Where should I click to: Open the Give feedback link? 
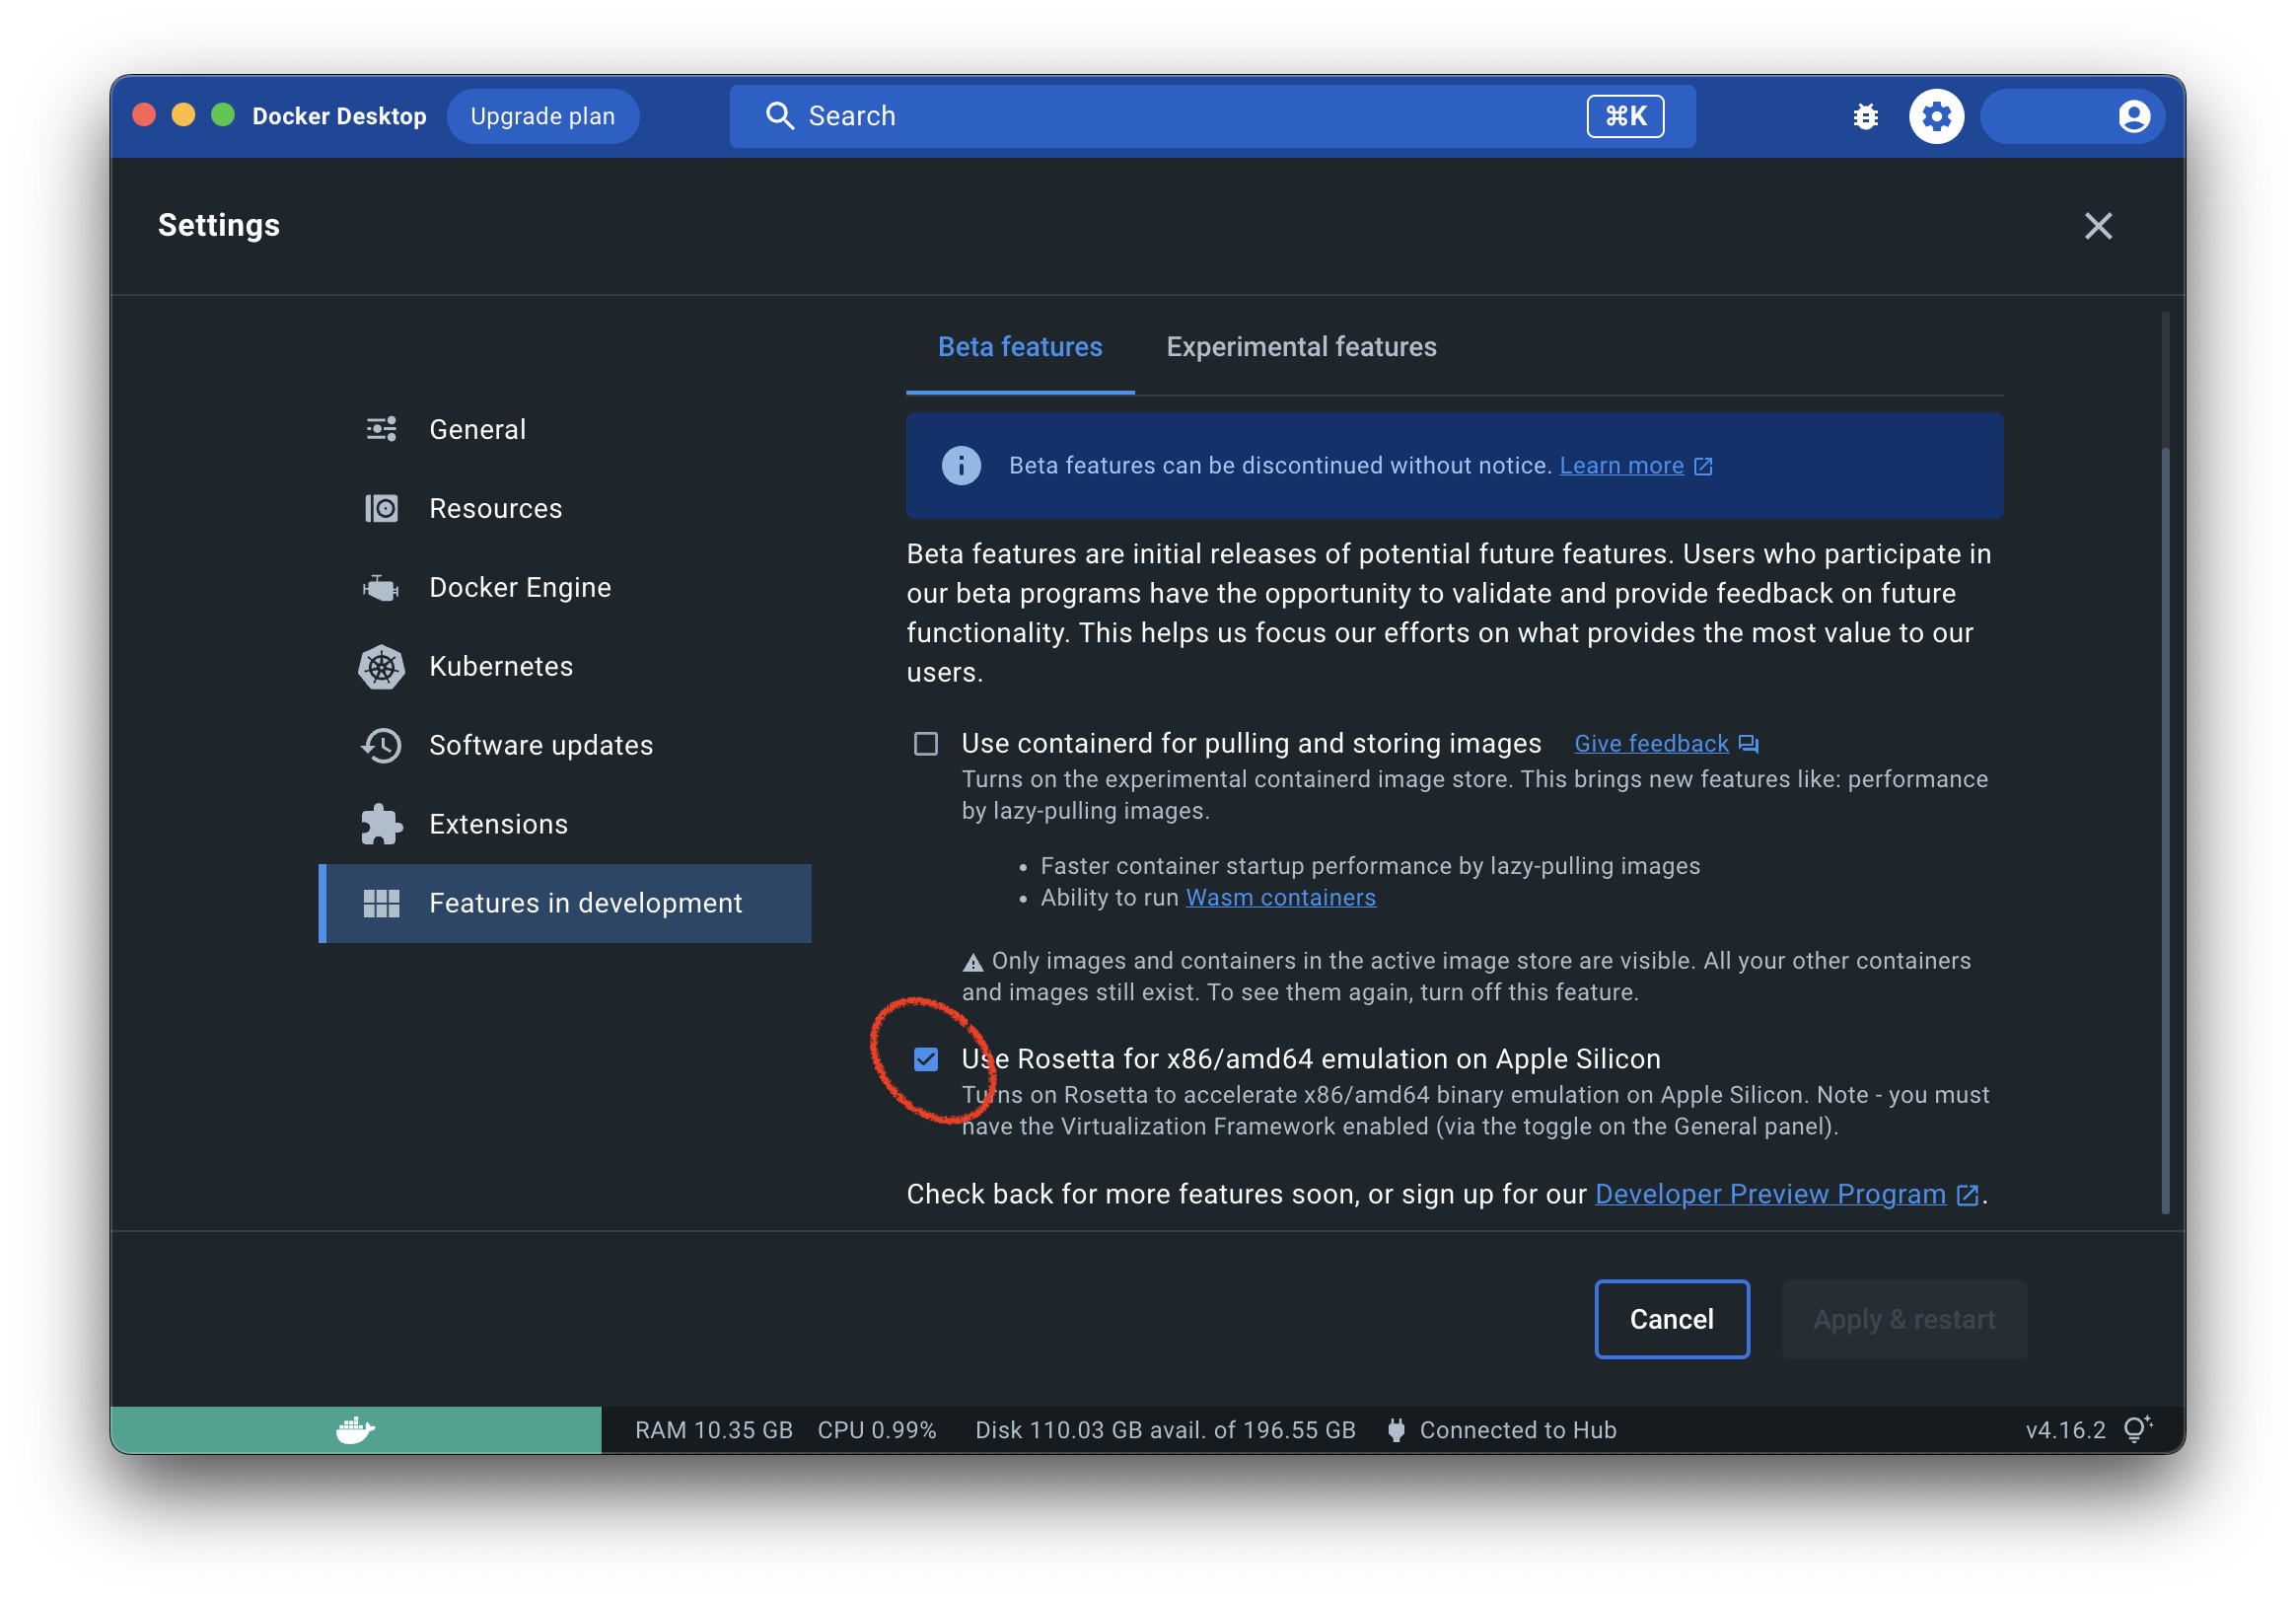point(1651,744)
